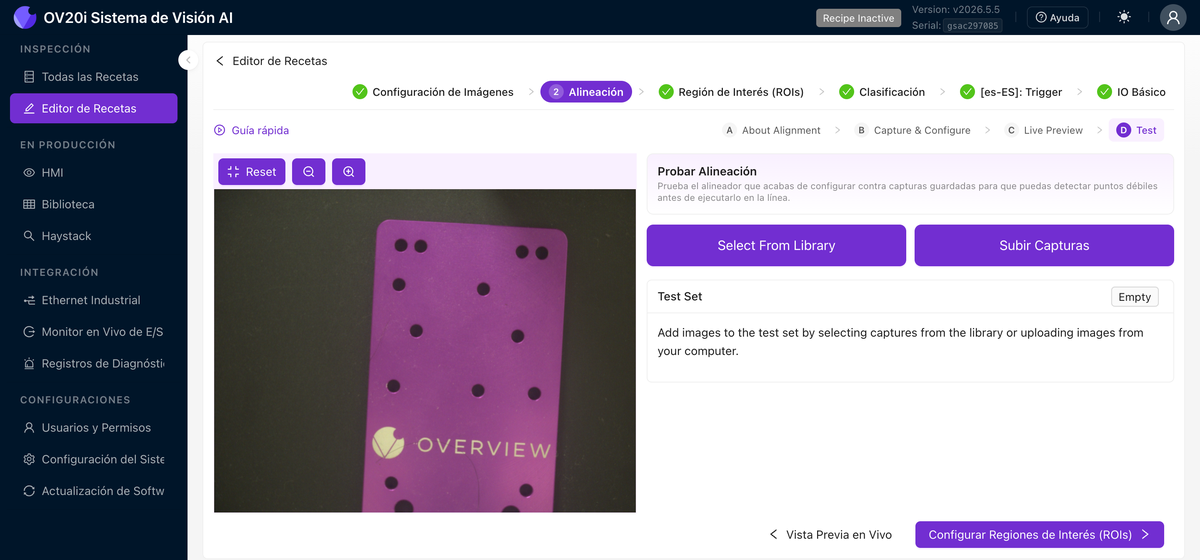
Task: Select the Alineación step
Action: [x=586, y=92]
